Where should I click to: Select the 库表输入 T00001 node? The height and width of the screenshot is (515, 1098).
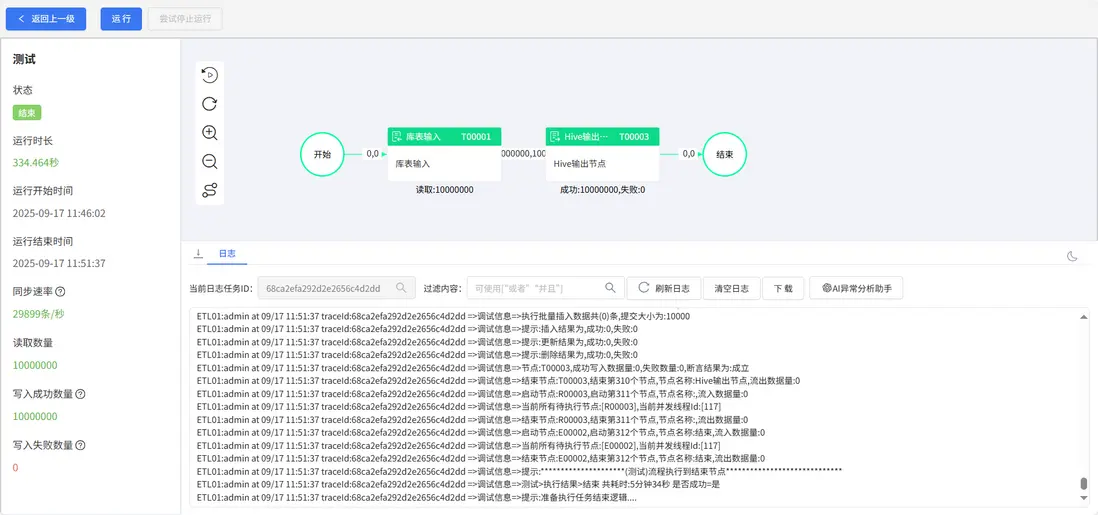pos(445,154)
